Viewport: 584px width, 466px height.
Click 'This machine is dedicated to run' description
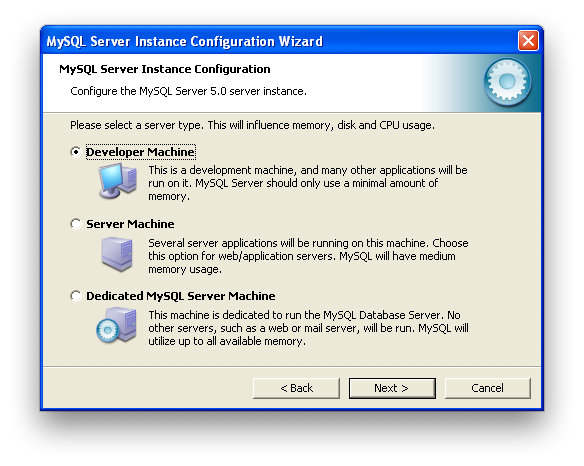pos(308,328)
